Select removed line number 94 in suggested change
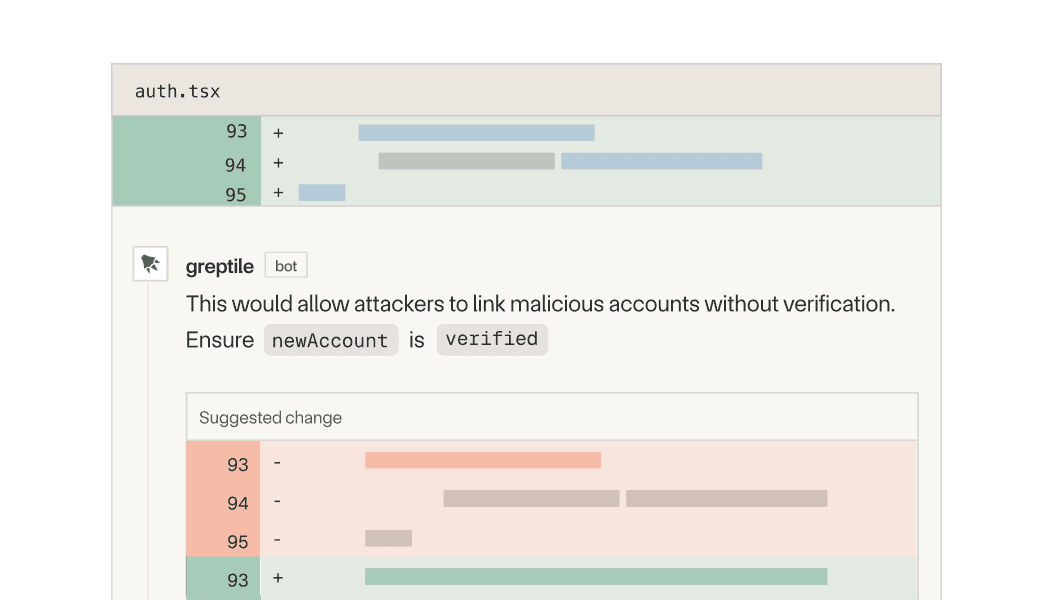Image resolution: width=1050 pixels, height=600 pixels. point(237,503)
